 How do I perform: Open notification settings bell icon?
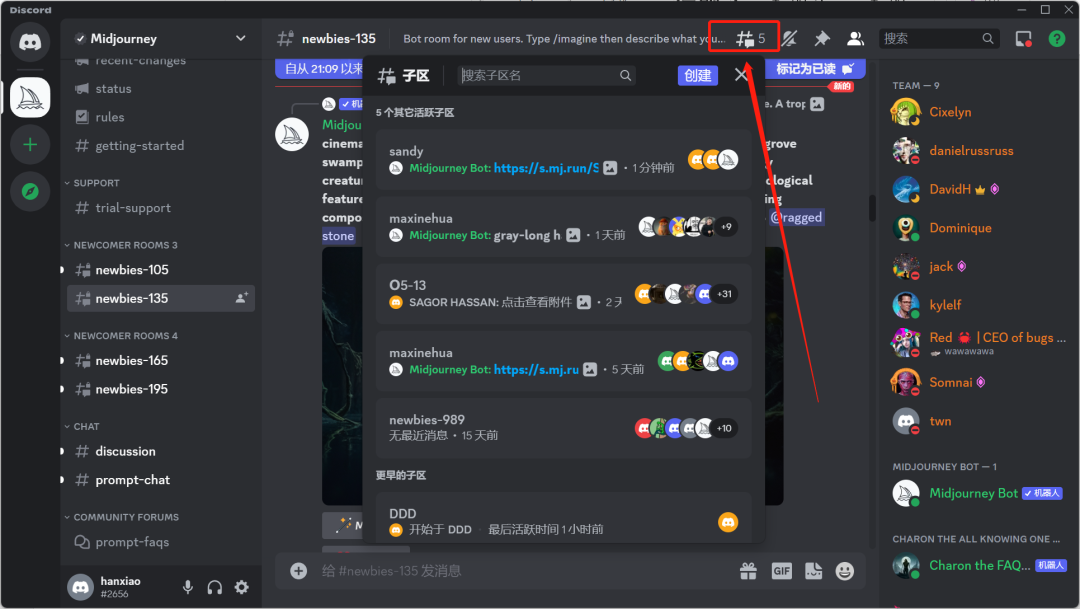(789, 39)
